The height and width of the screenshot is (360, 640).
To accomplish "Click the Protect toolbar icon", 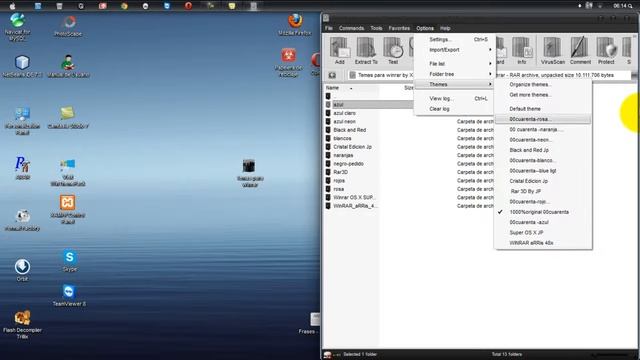I will coord(606,50).
